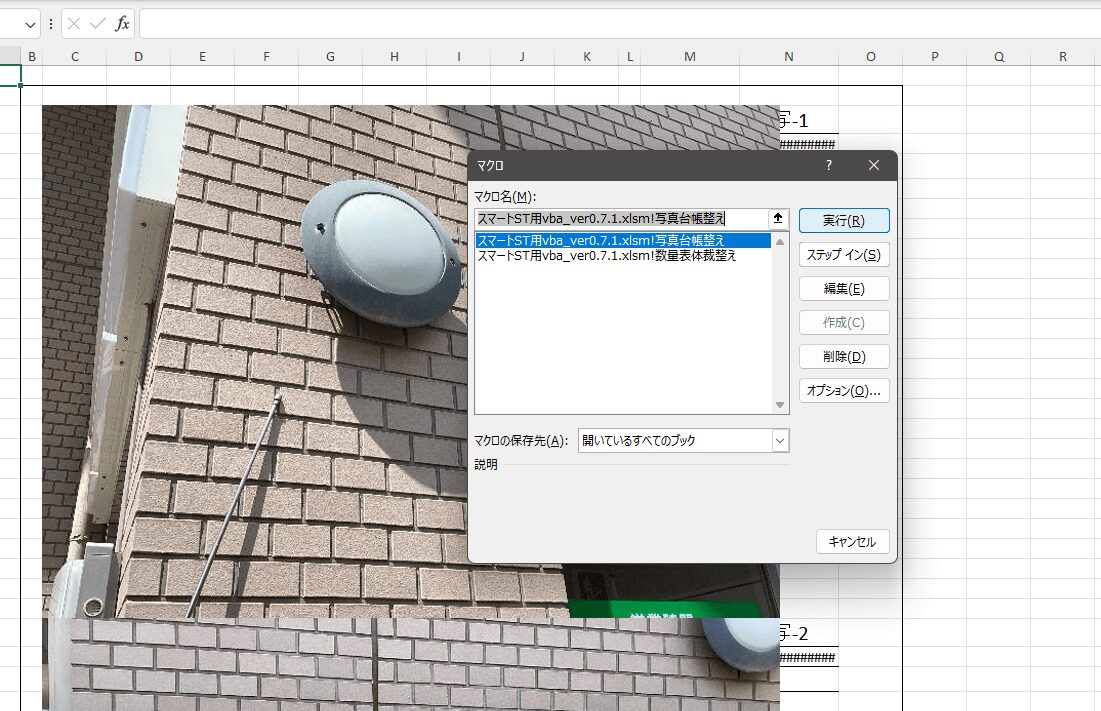The image size is (1101, 711).
Task: Click the Insert Function fx icon
Action: [122, 24]
